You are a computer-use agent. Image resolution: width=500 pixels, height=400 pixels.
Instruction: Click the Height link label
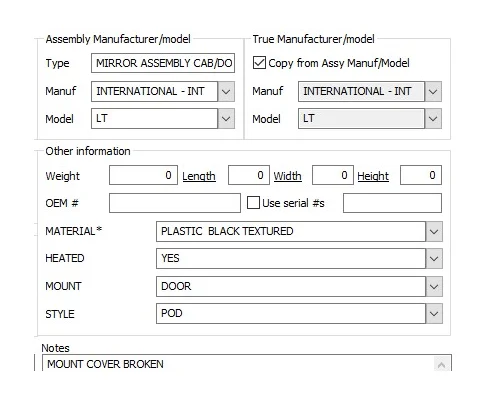click(373, 176)
